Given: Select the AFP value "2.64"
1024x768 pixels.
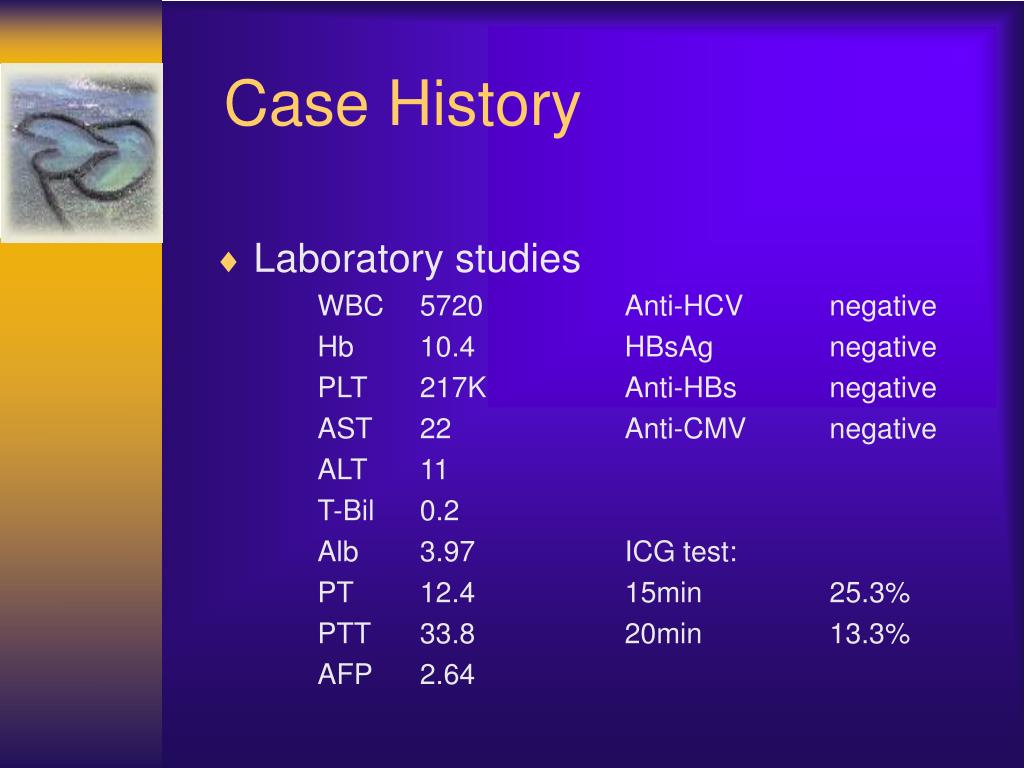Looking at the screenshot, I should 447,674.
